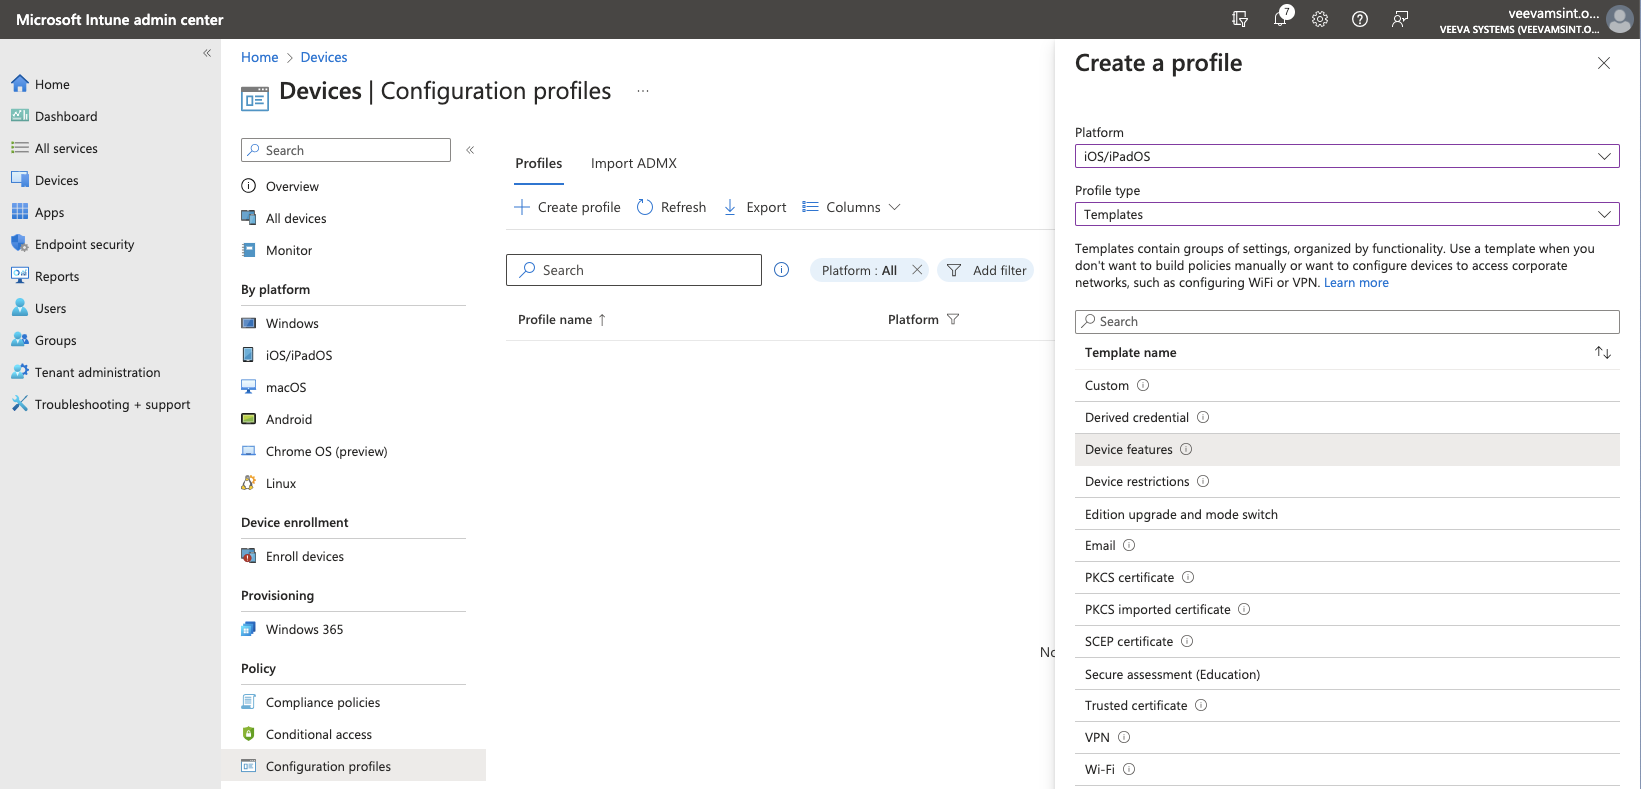Follow the Learn more link

(1356, 283)
